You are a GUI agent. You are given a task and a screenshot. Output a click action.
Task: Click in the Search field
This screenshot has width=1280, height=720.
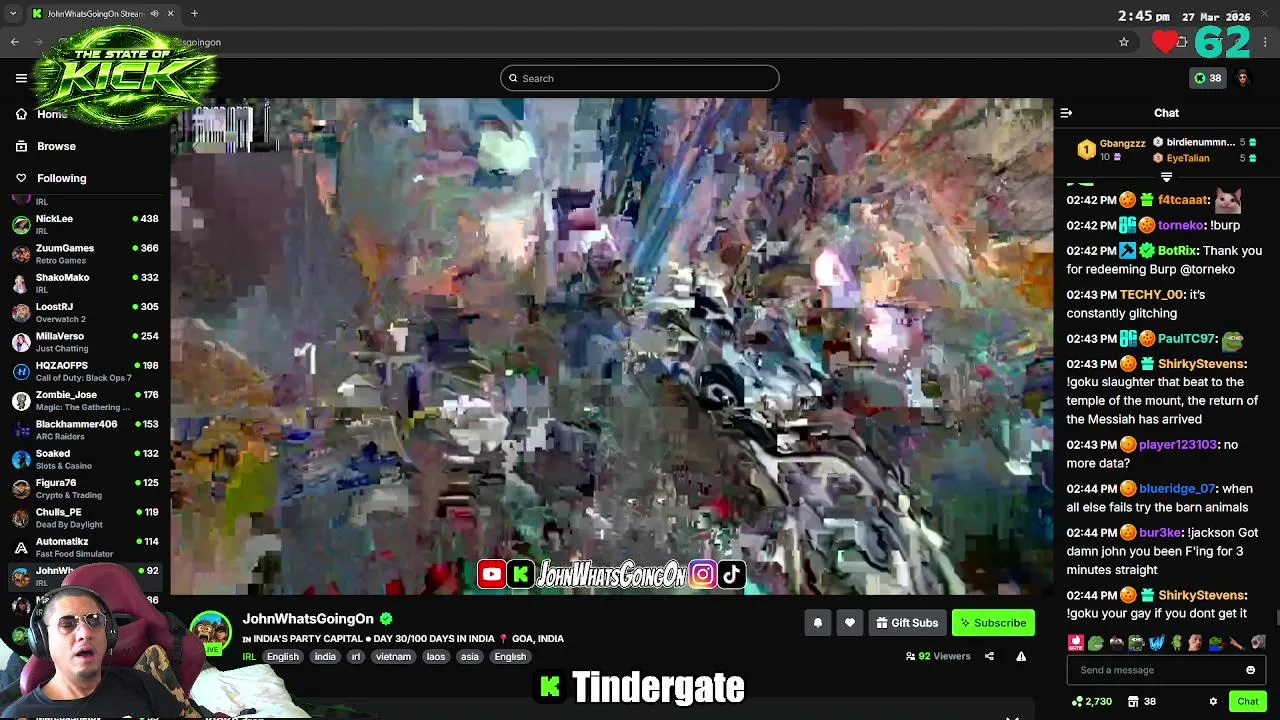coord(640,78)
